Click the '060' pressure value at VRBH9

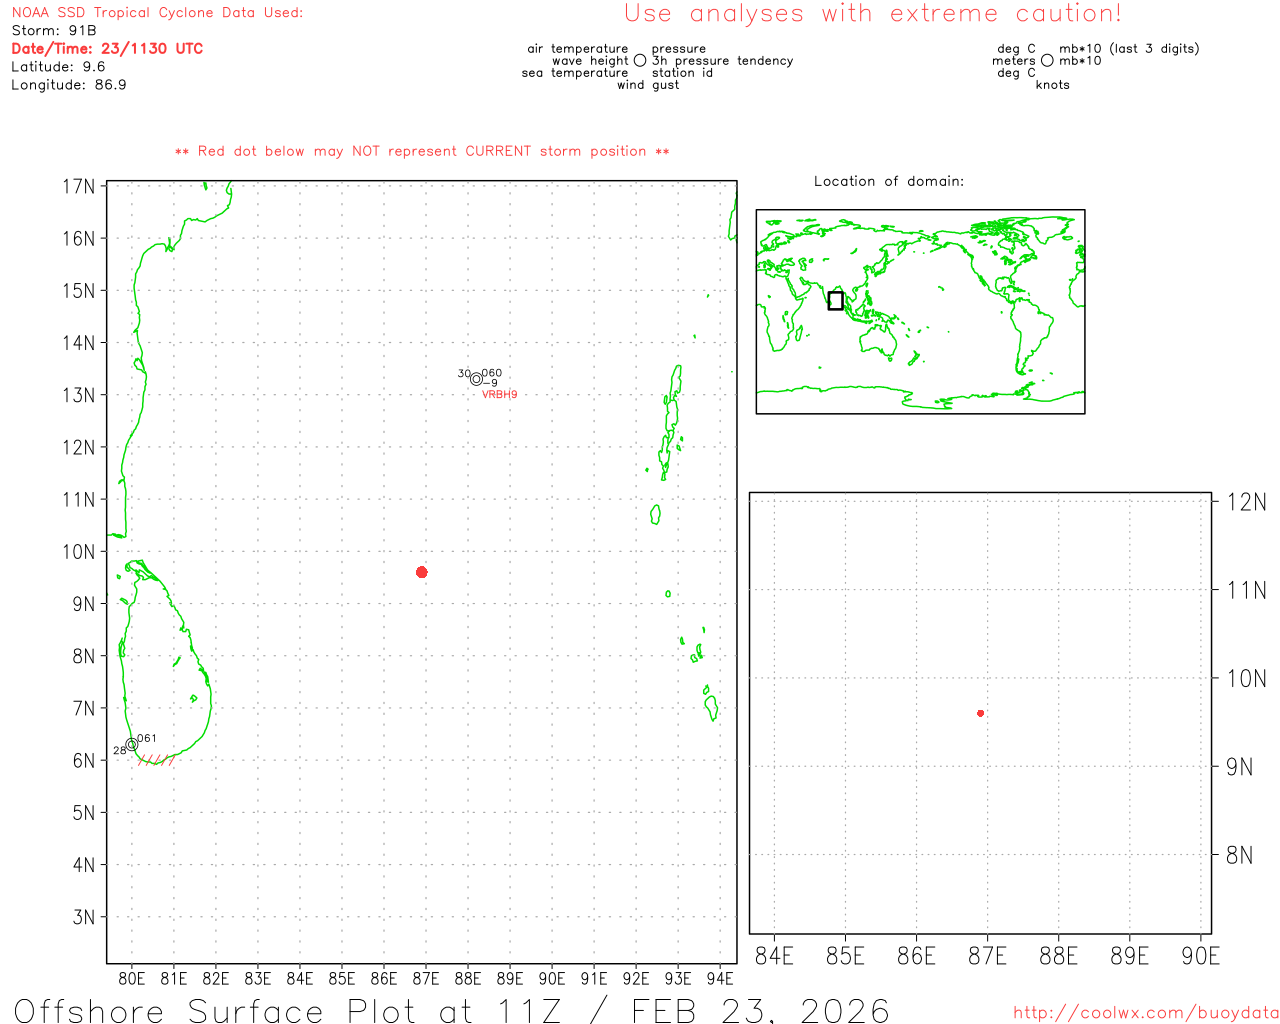(x=492, y=373)
